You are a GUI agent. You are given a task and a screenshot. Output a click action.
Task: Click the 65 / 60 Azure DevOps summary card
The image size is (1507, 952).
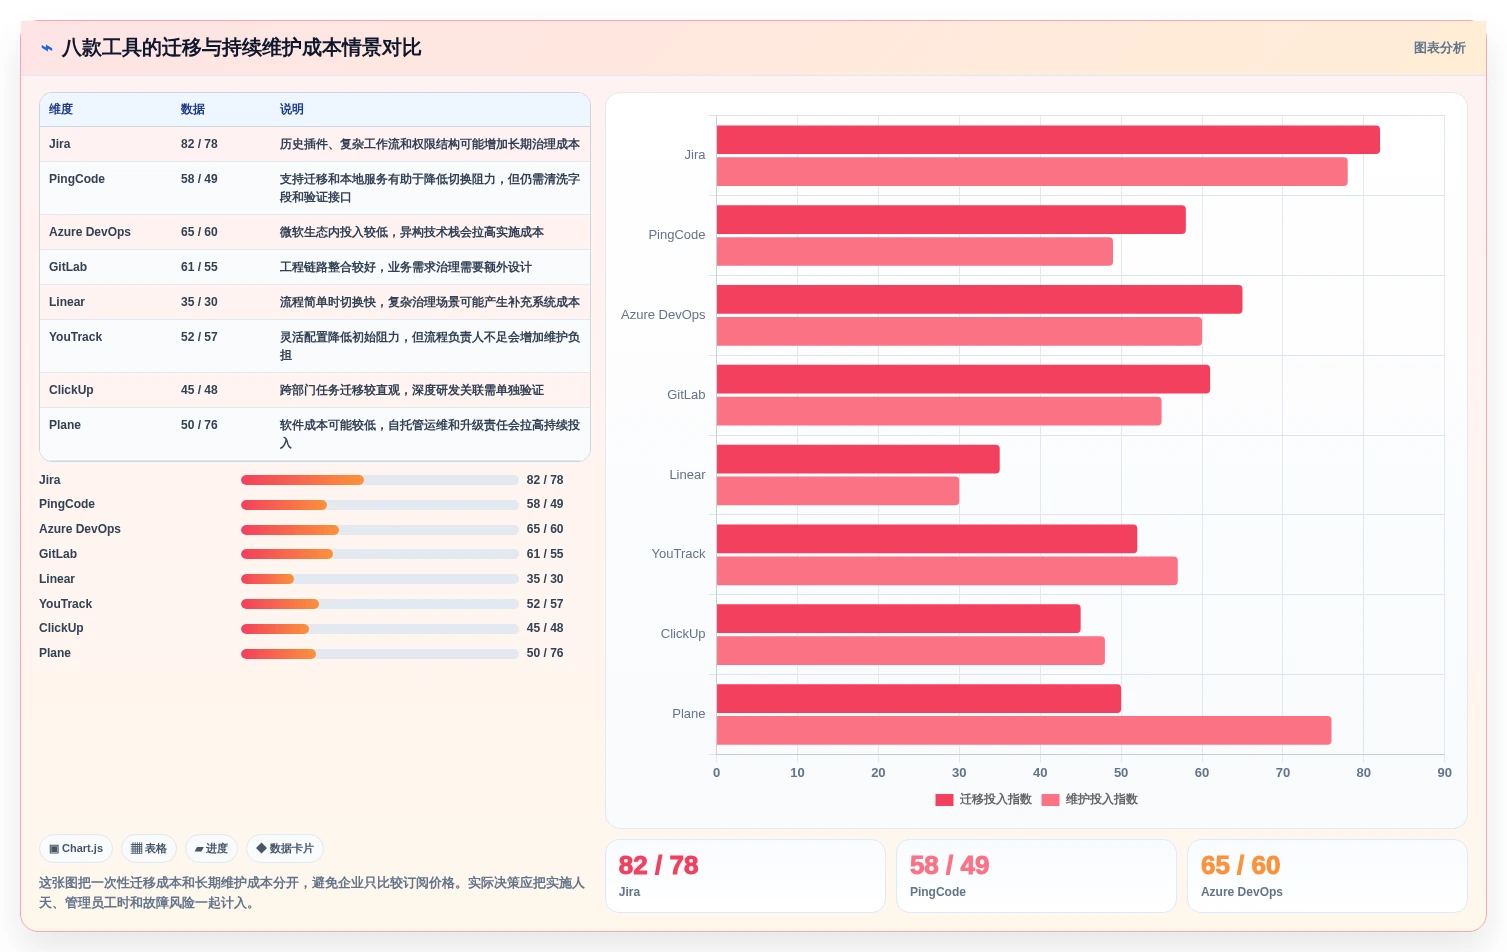click(1327, 876)
